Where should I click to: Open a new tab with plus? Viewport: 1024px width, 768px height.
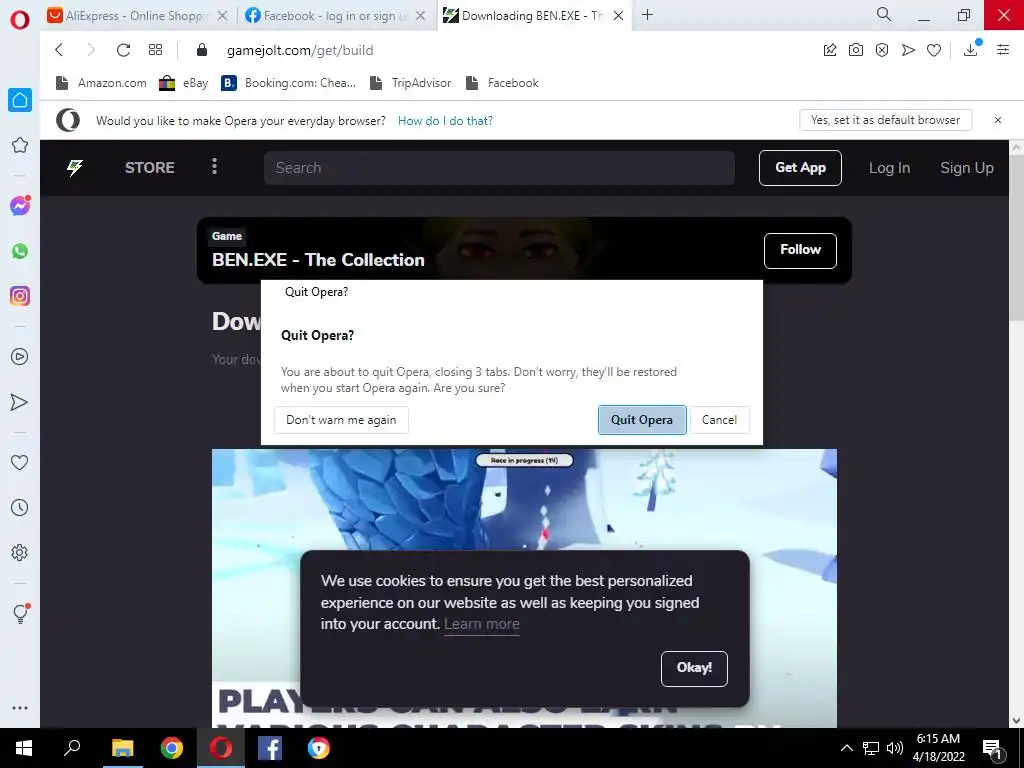coord(647,15)
